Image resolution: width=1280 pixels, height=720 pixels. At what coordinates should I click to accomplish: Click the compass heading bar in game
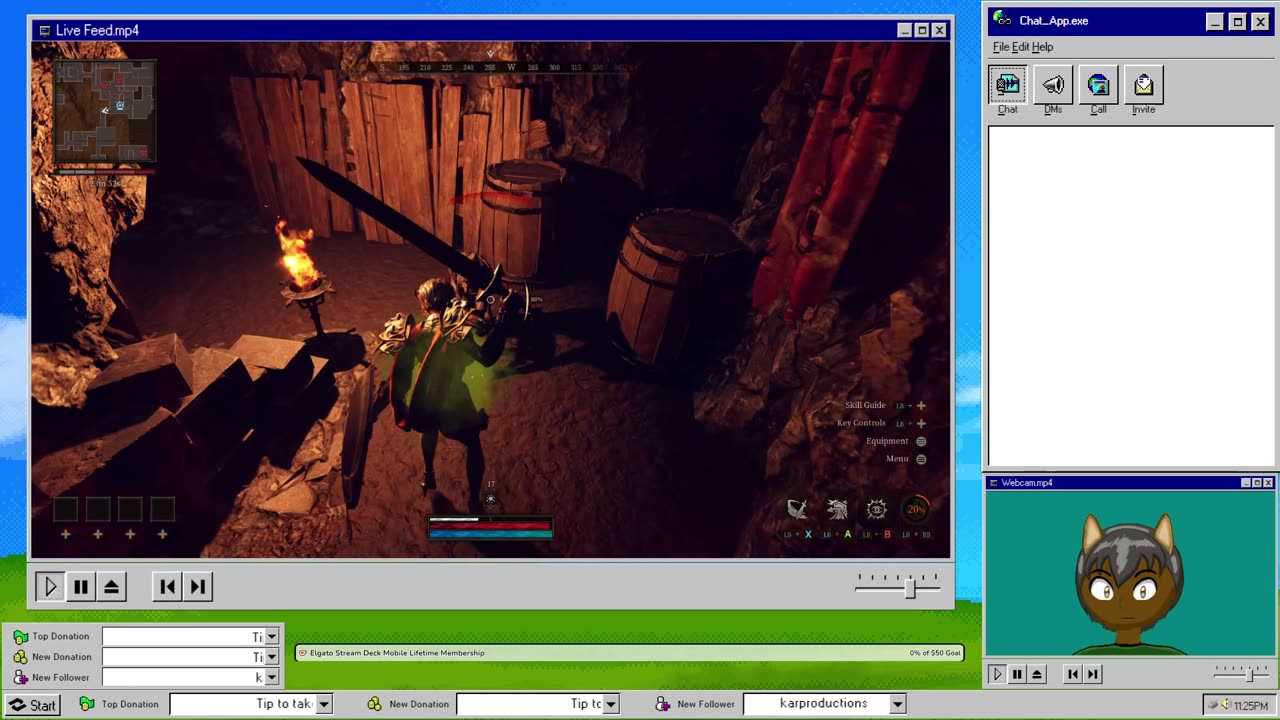click(490, 67)
